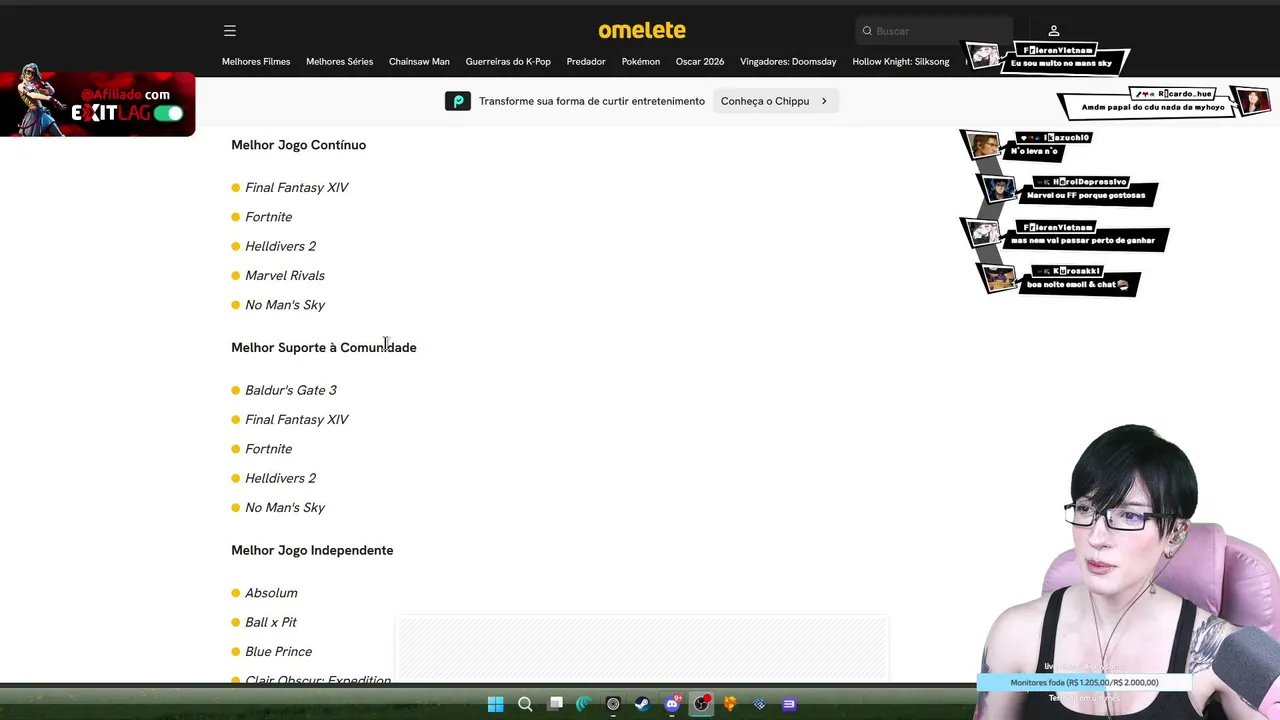Click the purple app icon on taskbar
1280x720 pixels.
pos(789,704)
